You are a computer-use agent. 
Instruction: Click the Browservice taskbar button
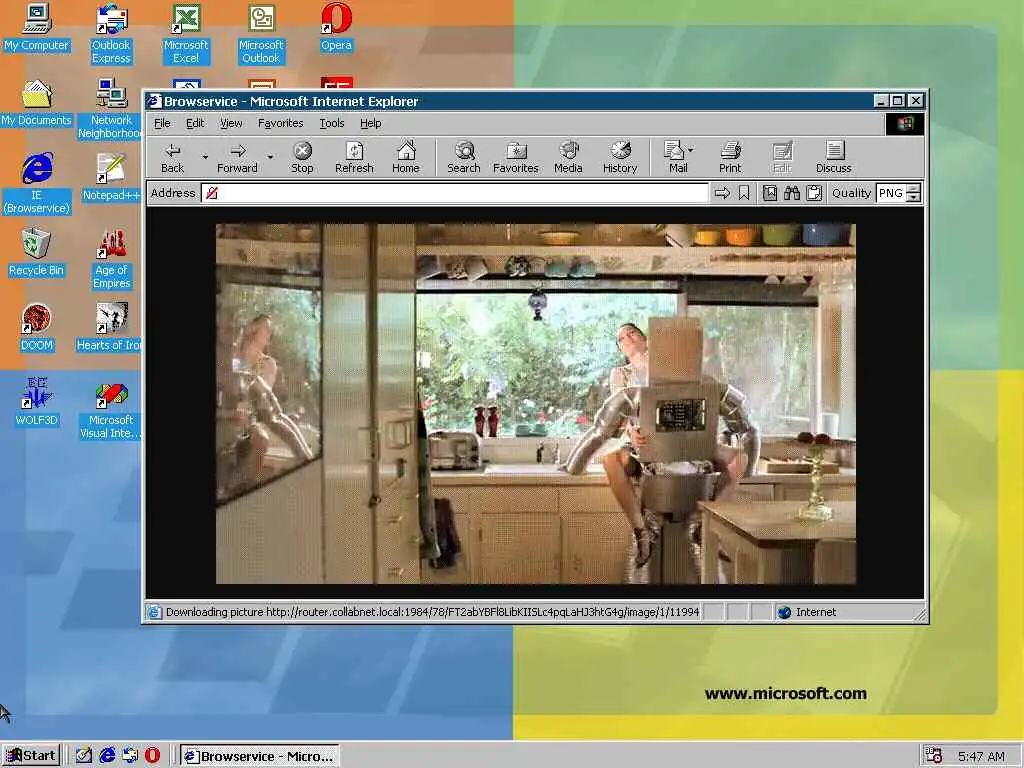coord(259,756)
